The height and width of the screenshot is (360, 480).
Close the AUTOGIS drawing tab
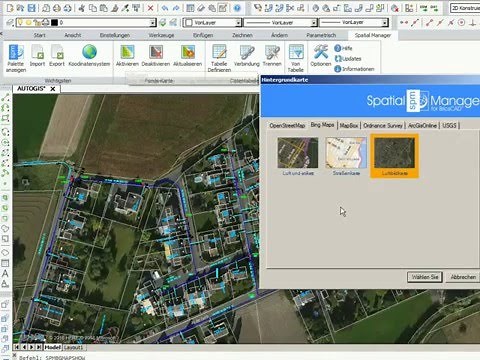coord(53,89)
